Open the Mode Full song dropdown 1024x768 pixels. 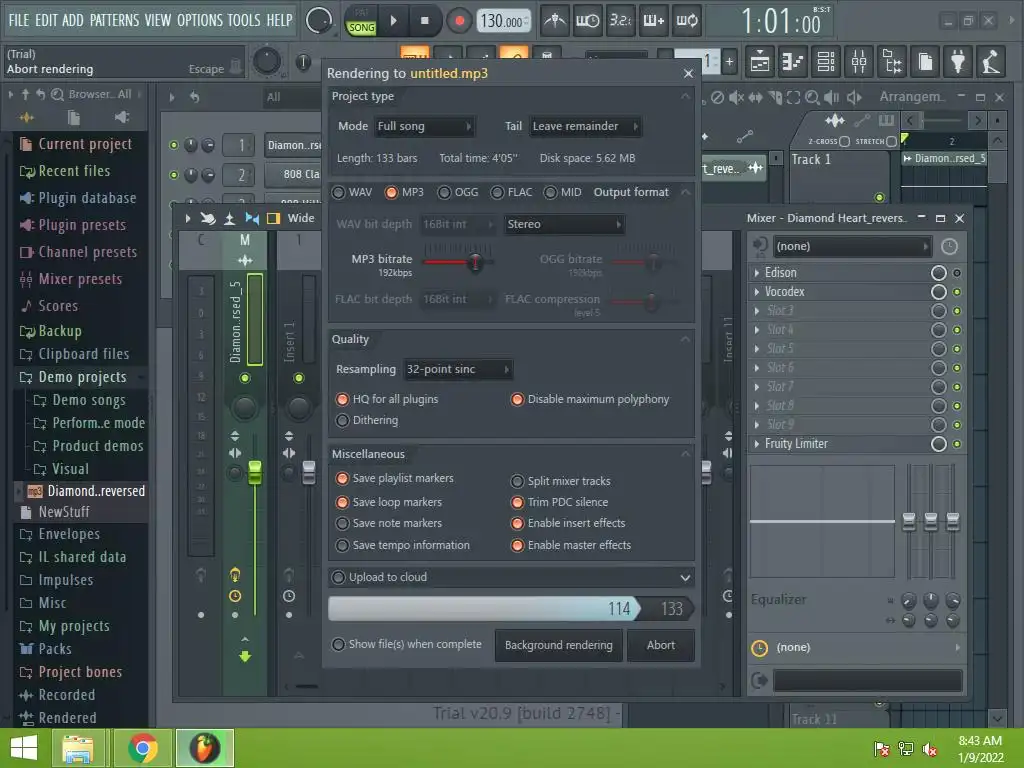point(424,127)
